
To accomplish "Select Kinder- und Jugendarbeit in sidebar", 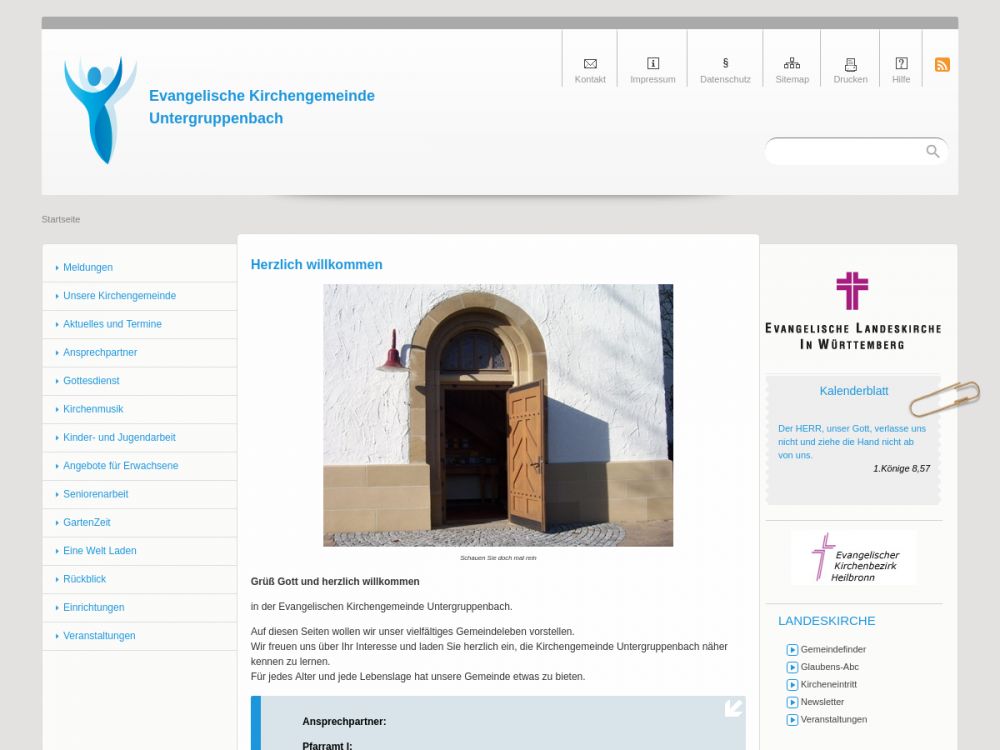I will point(119,438).
